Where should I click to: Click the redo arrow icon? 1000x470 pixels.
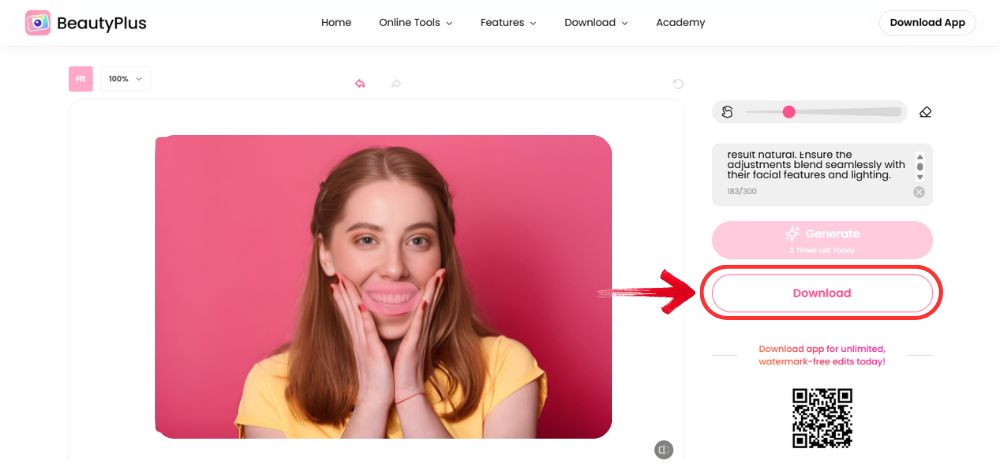pyautogui.click(x=395, y=84)
